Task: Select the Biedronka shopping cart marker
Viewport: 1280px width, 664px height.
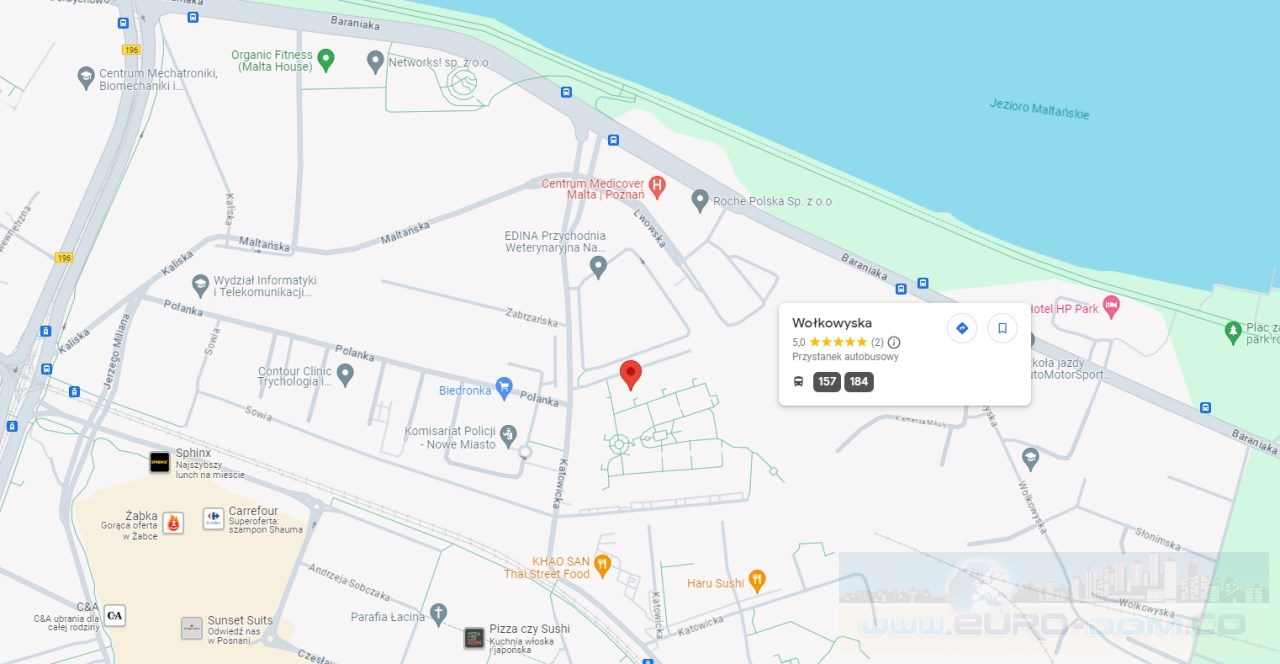Action: [x=504, y=387]
